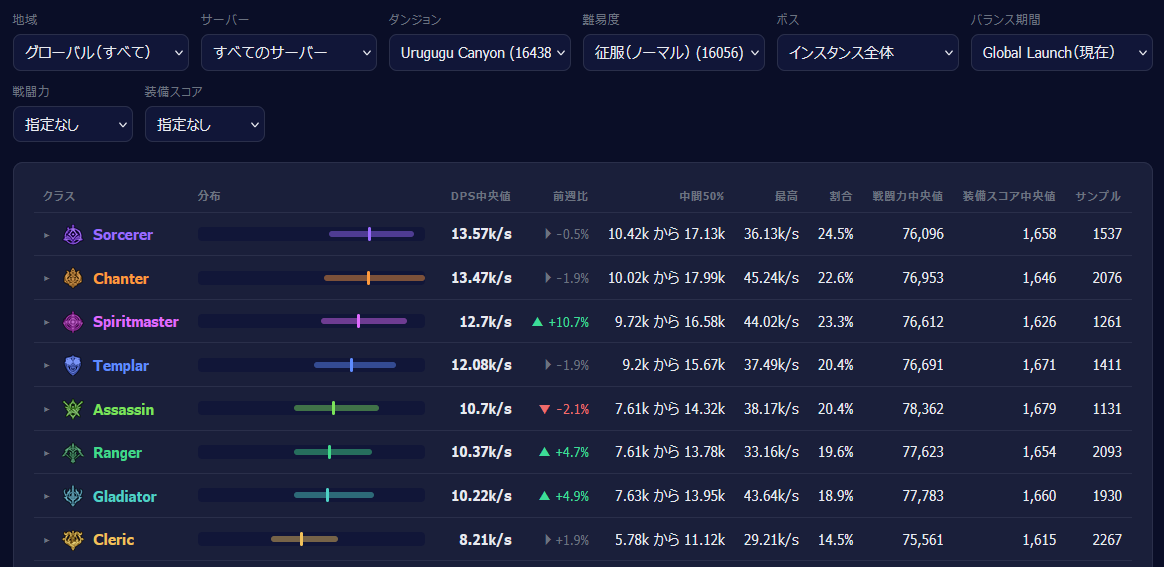The width and height of the screenshot is (1164, 567).
Task: Open the バランス期間 Global Launch dropdown
Action: tap(1062, 53)
